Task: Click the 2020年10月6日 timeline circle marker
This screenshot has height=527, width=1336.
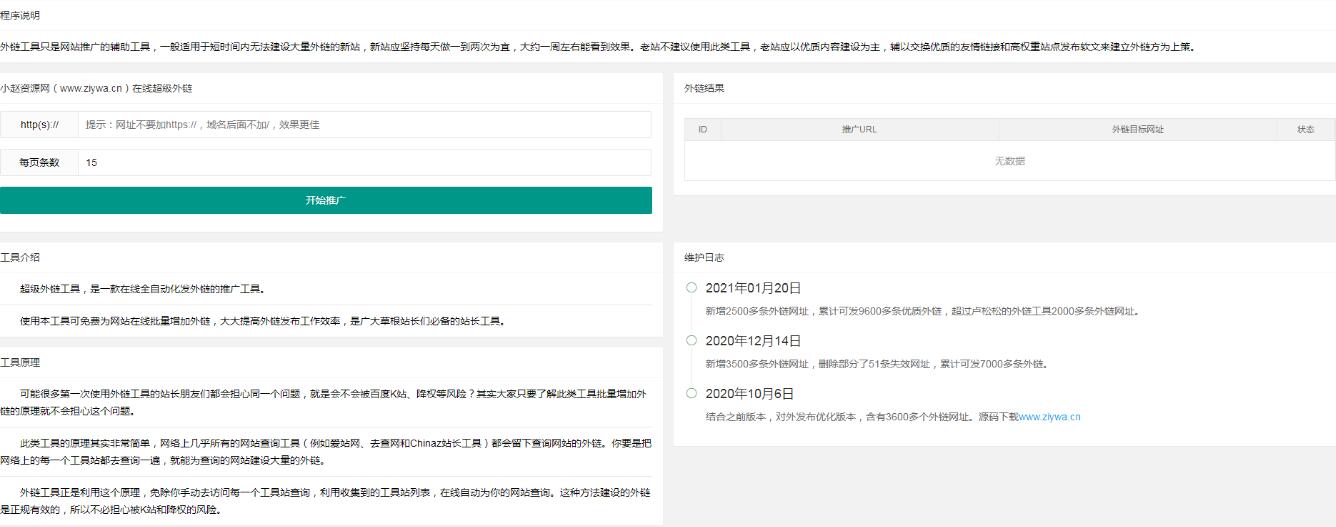Action: pos(691,393)
